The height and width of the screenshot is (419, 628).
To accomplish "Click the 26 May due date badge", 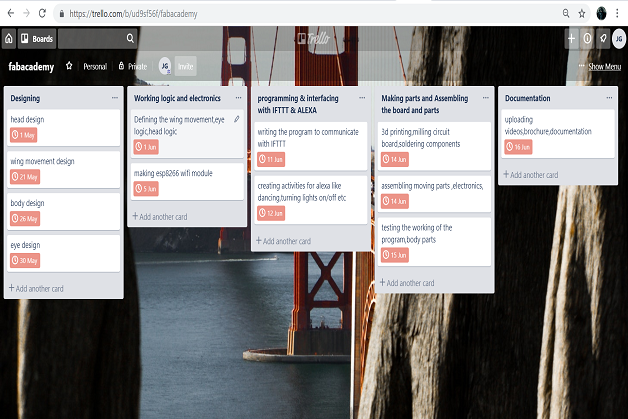I will tap(25, 219).
